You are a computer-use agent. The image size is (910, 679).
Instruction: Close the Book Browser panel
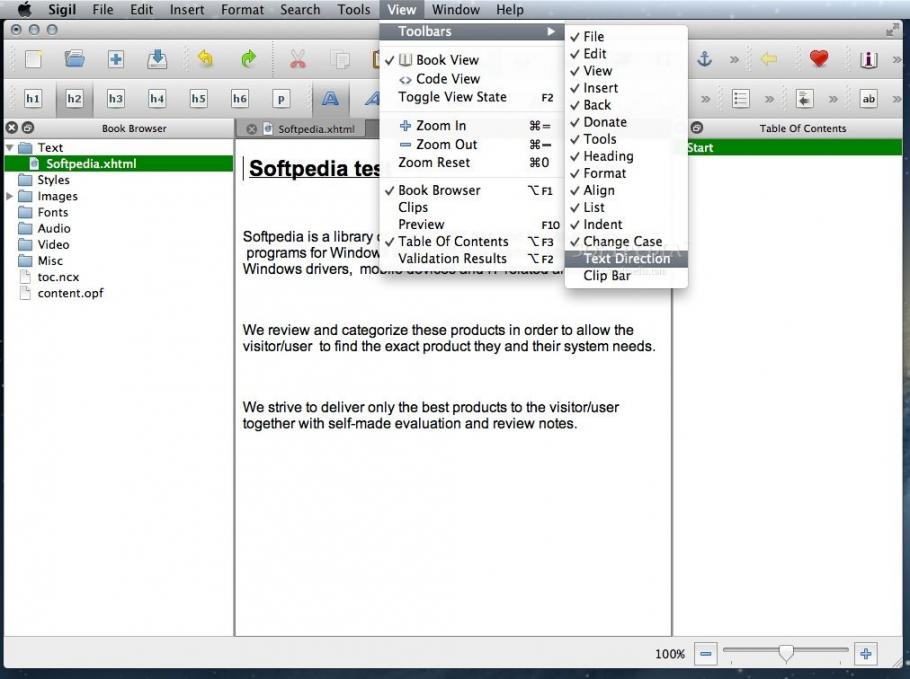click(12, 128)
